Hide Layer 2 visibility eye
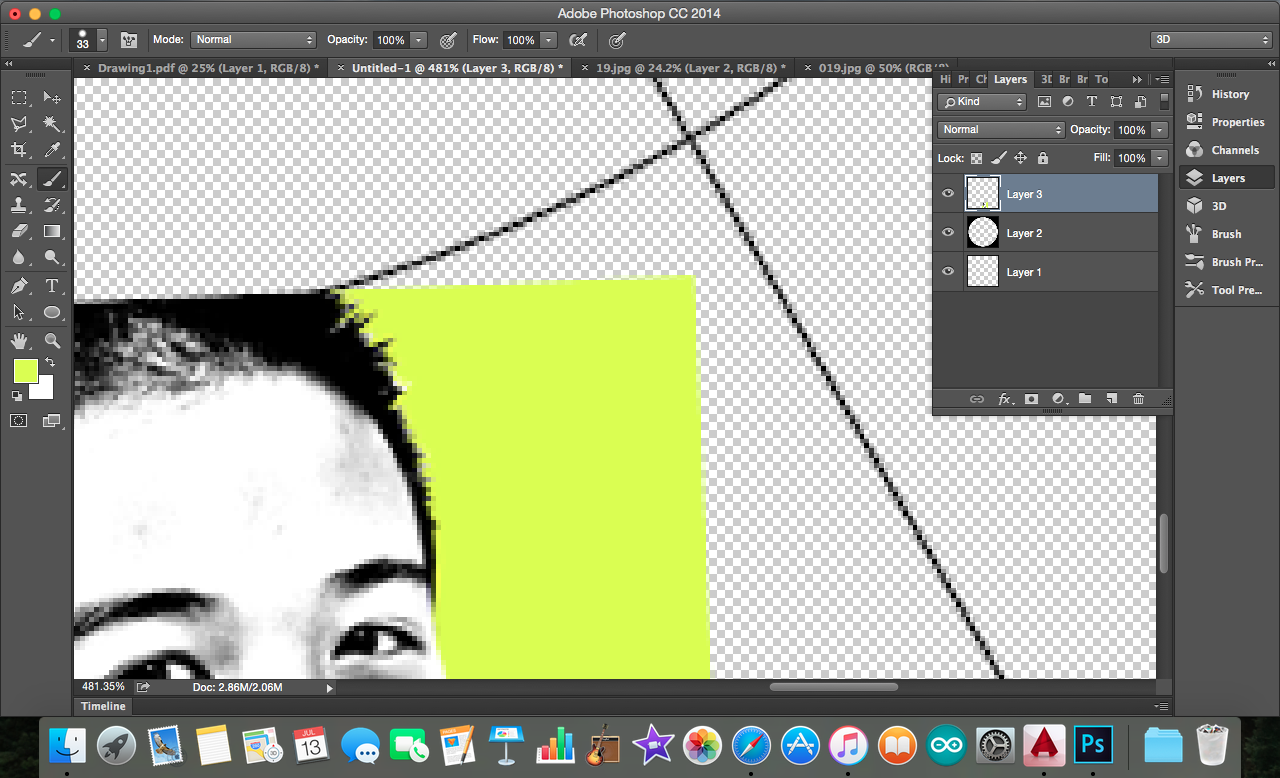The height and width of the screenshot is (778, 1280). pos(948,233)
